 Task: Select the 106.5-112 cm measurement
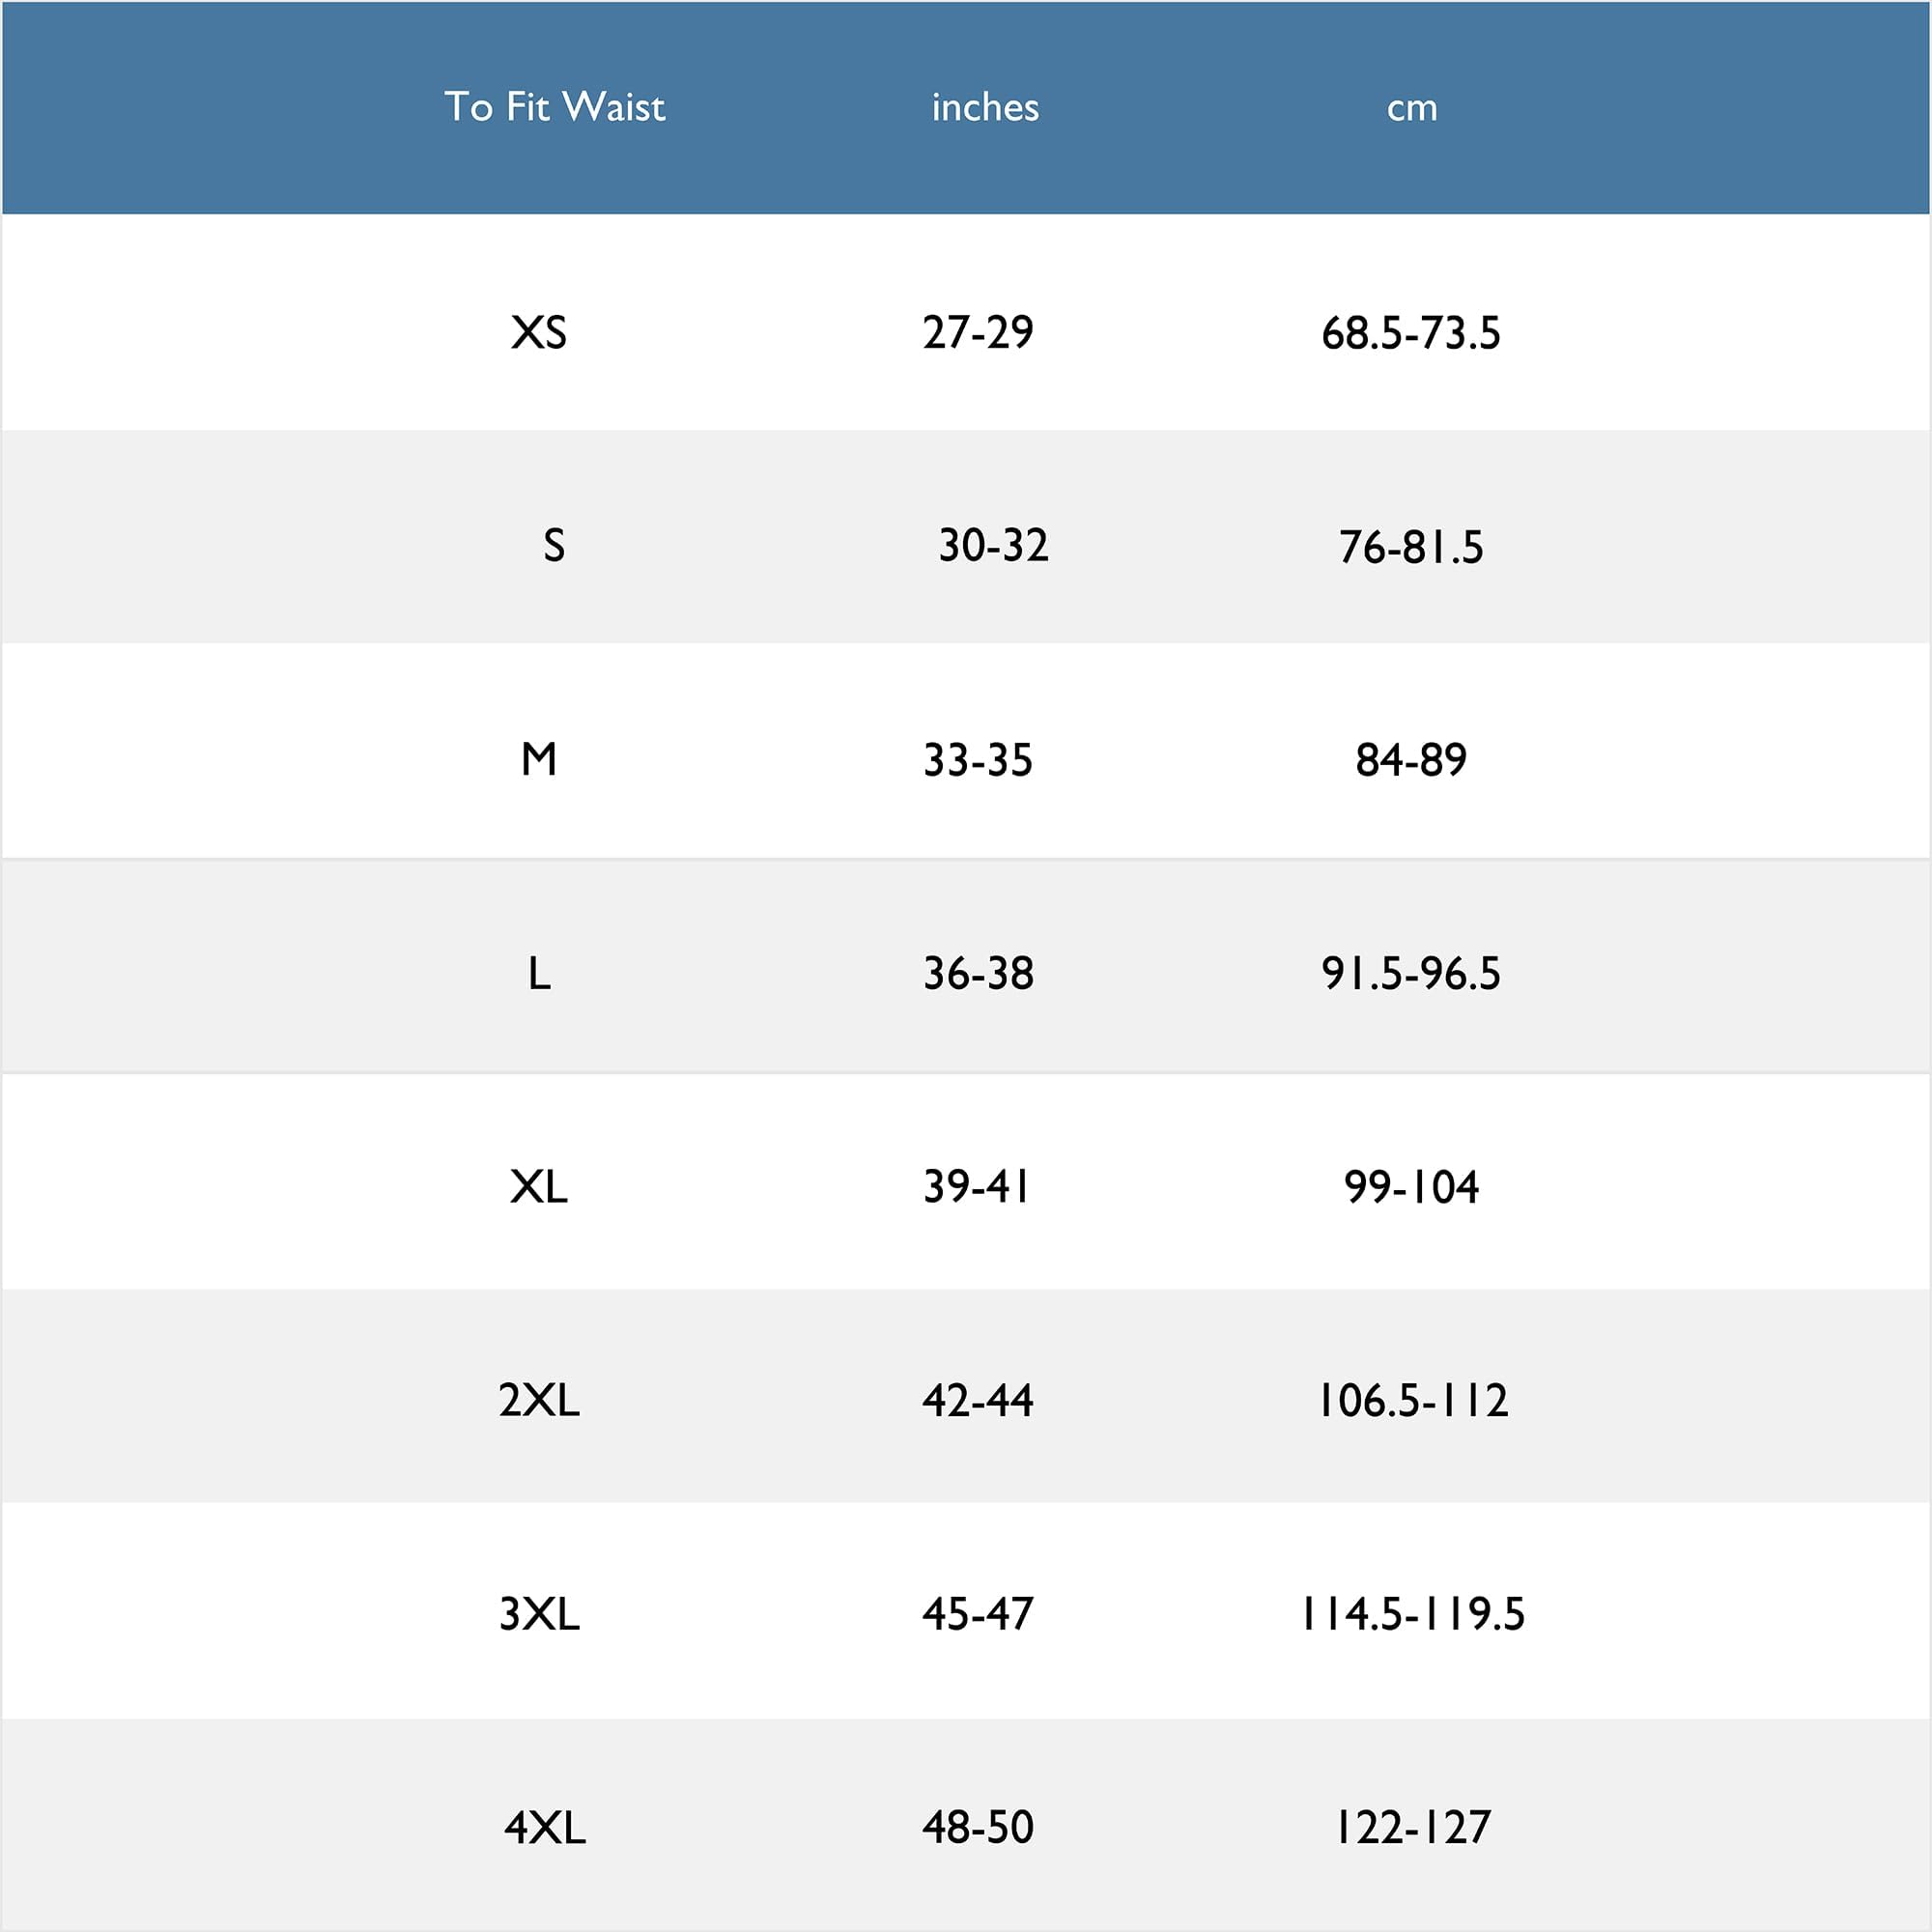(1412, 1401)
